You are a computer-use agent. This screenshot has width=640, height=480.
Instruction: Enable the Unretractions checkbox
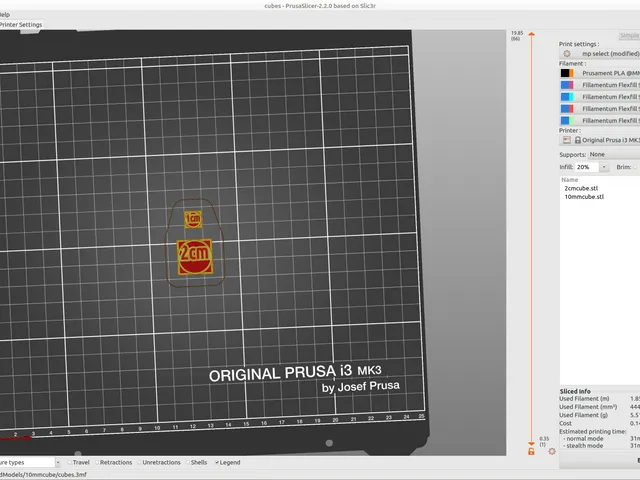point(140,462)
